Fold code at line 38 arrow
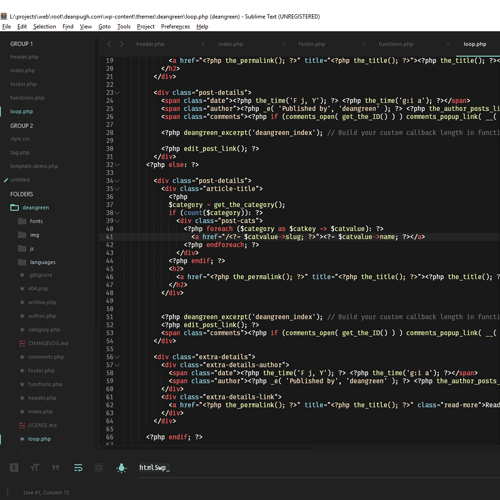This screenshot has height=500, width=500. [117, 213]
